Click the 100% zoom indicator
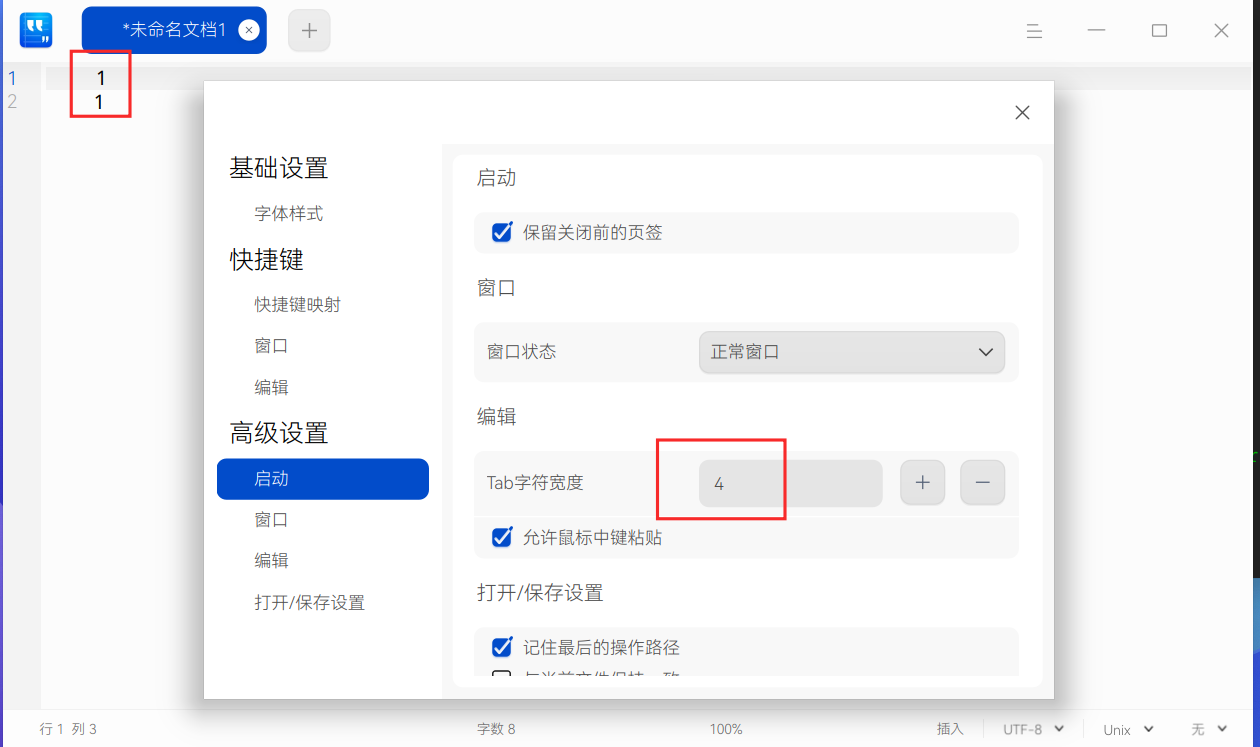Image resolution: width=1260 pixels, height=747 pixels. click(726, 729)
